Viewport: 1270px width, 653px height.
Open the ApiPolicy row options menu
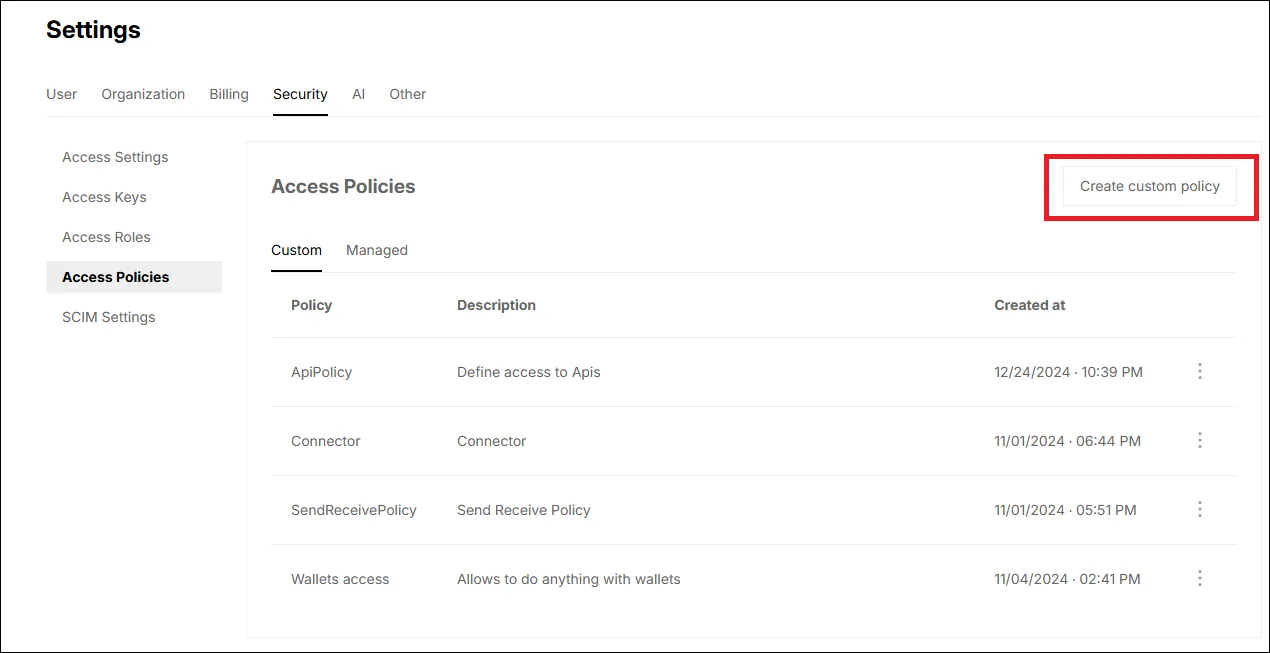point(1200,371)
